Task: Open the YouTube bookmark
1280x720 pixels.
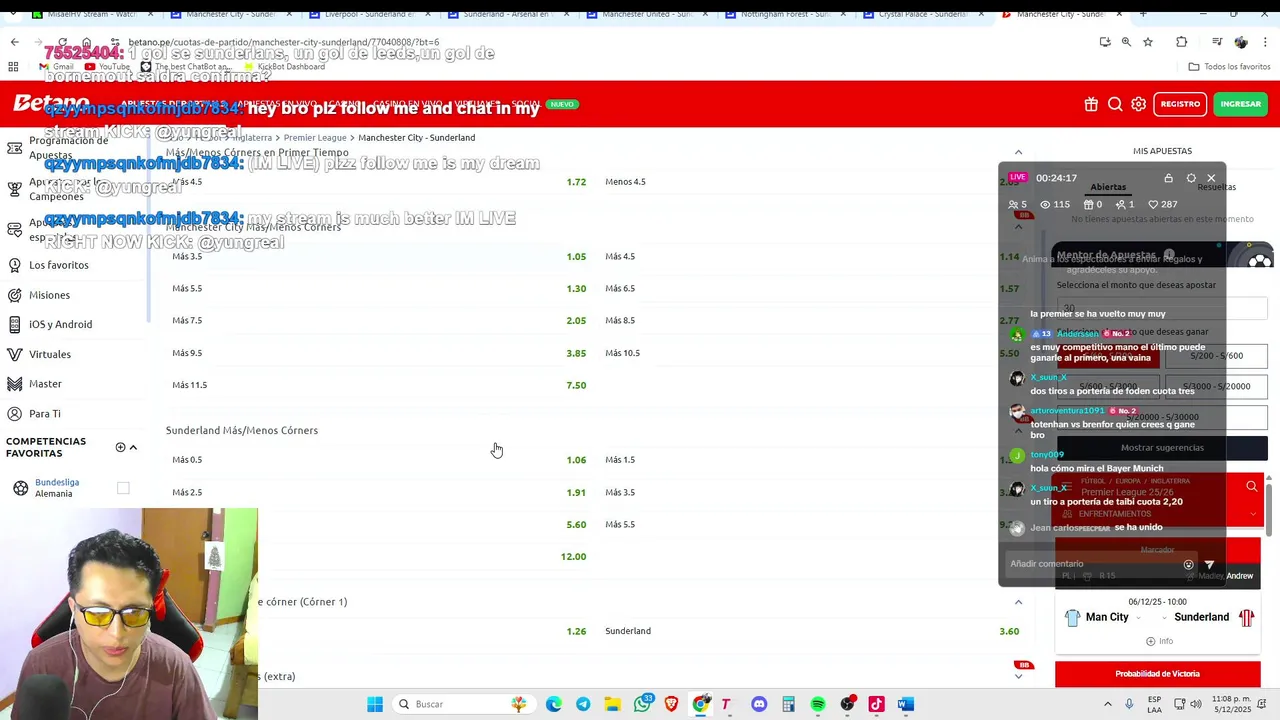Action: click(x=107, y=67)
